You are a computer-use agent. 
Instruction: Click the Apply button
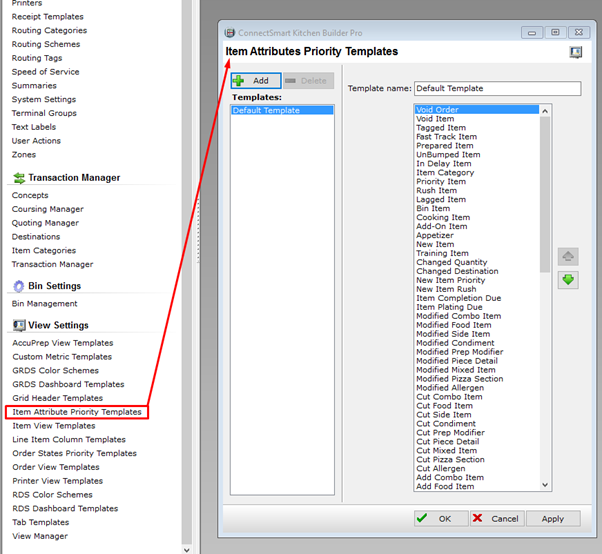553,518
